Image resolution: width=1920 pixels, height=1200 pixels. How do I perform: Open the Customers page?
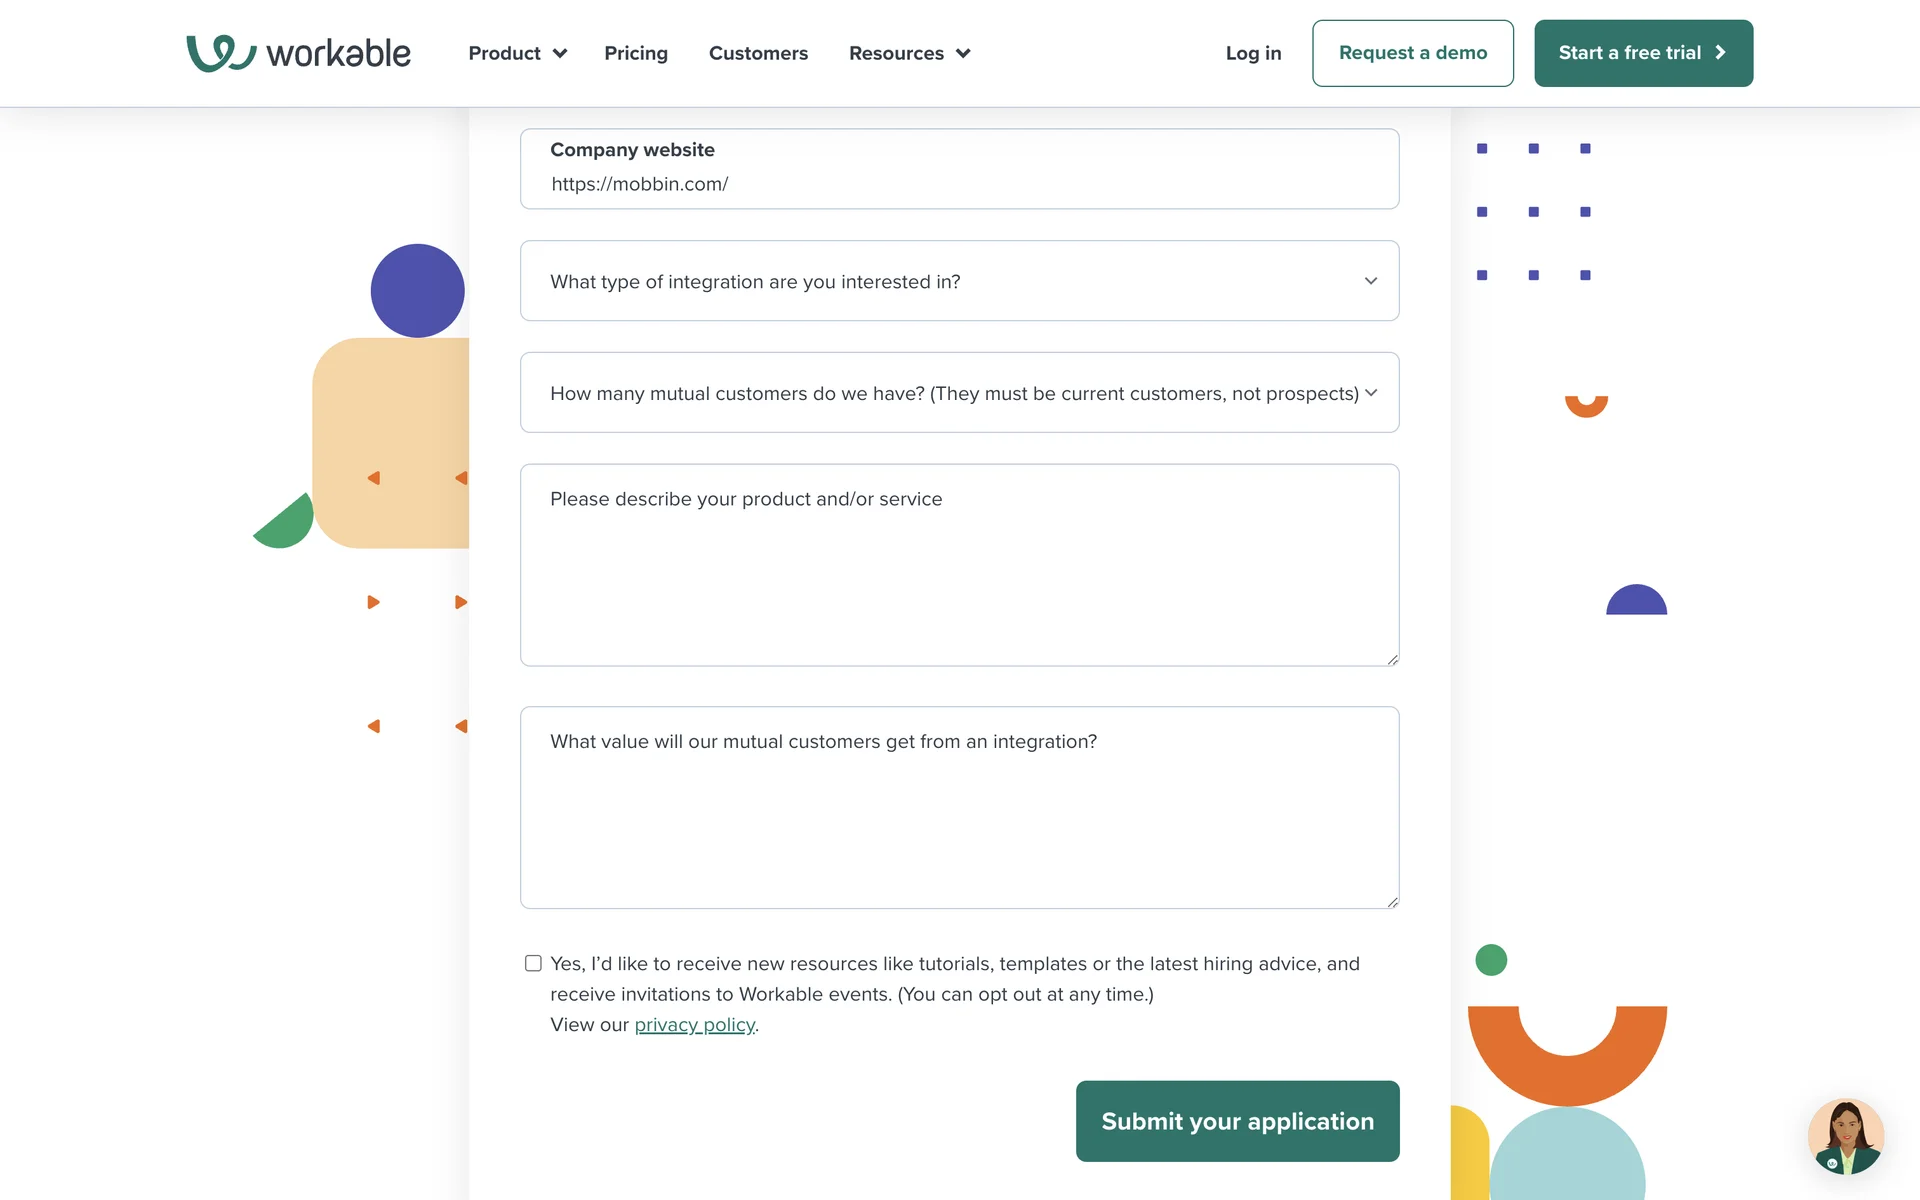(758, 54)
